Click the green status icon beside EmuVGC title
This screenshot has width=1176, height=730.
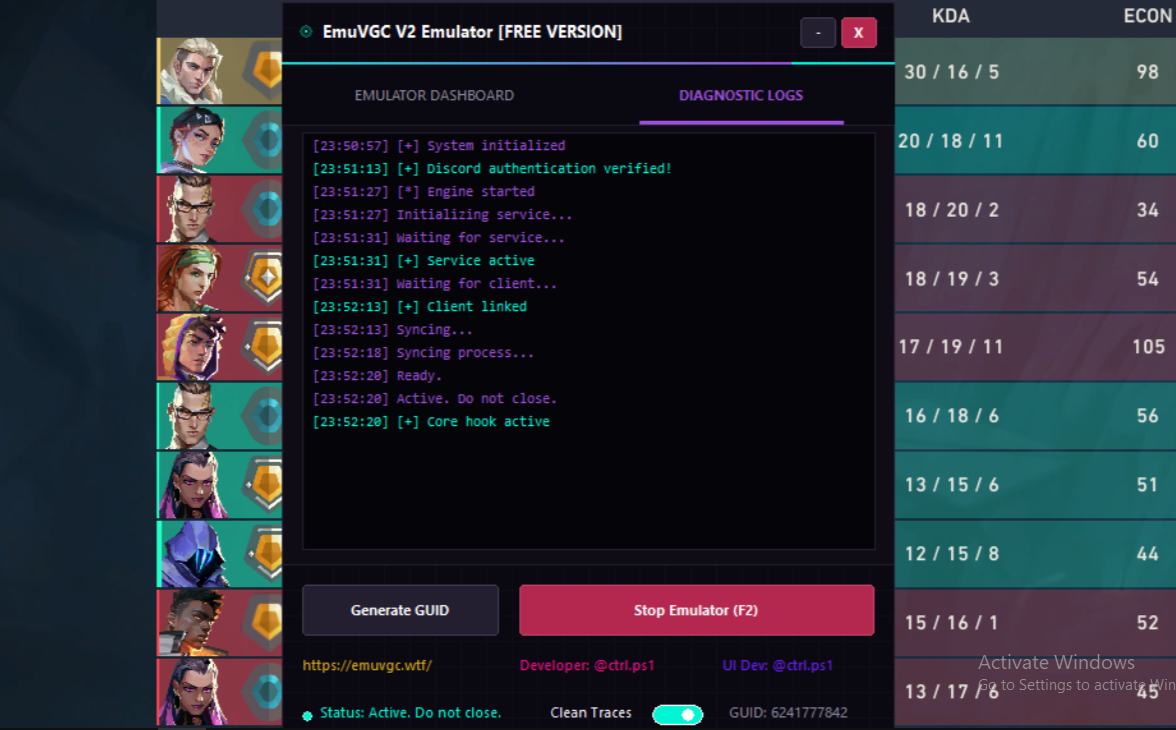point(306,32)
